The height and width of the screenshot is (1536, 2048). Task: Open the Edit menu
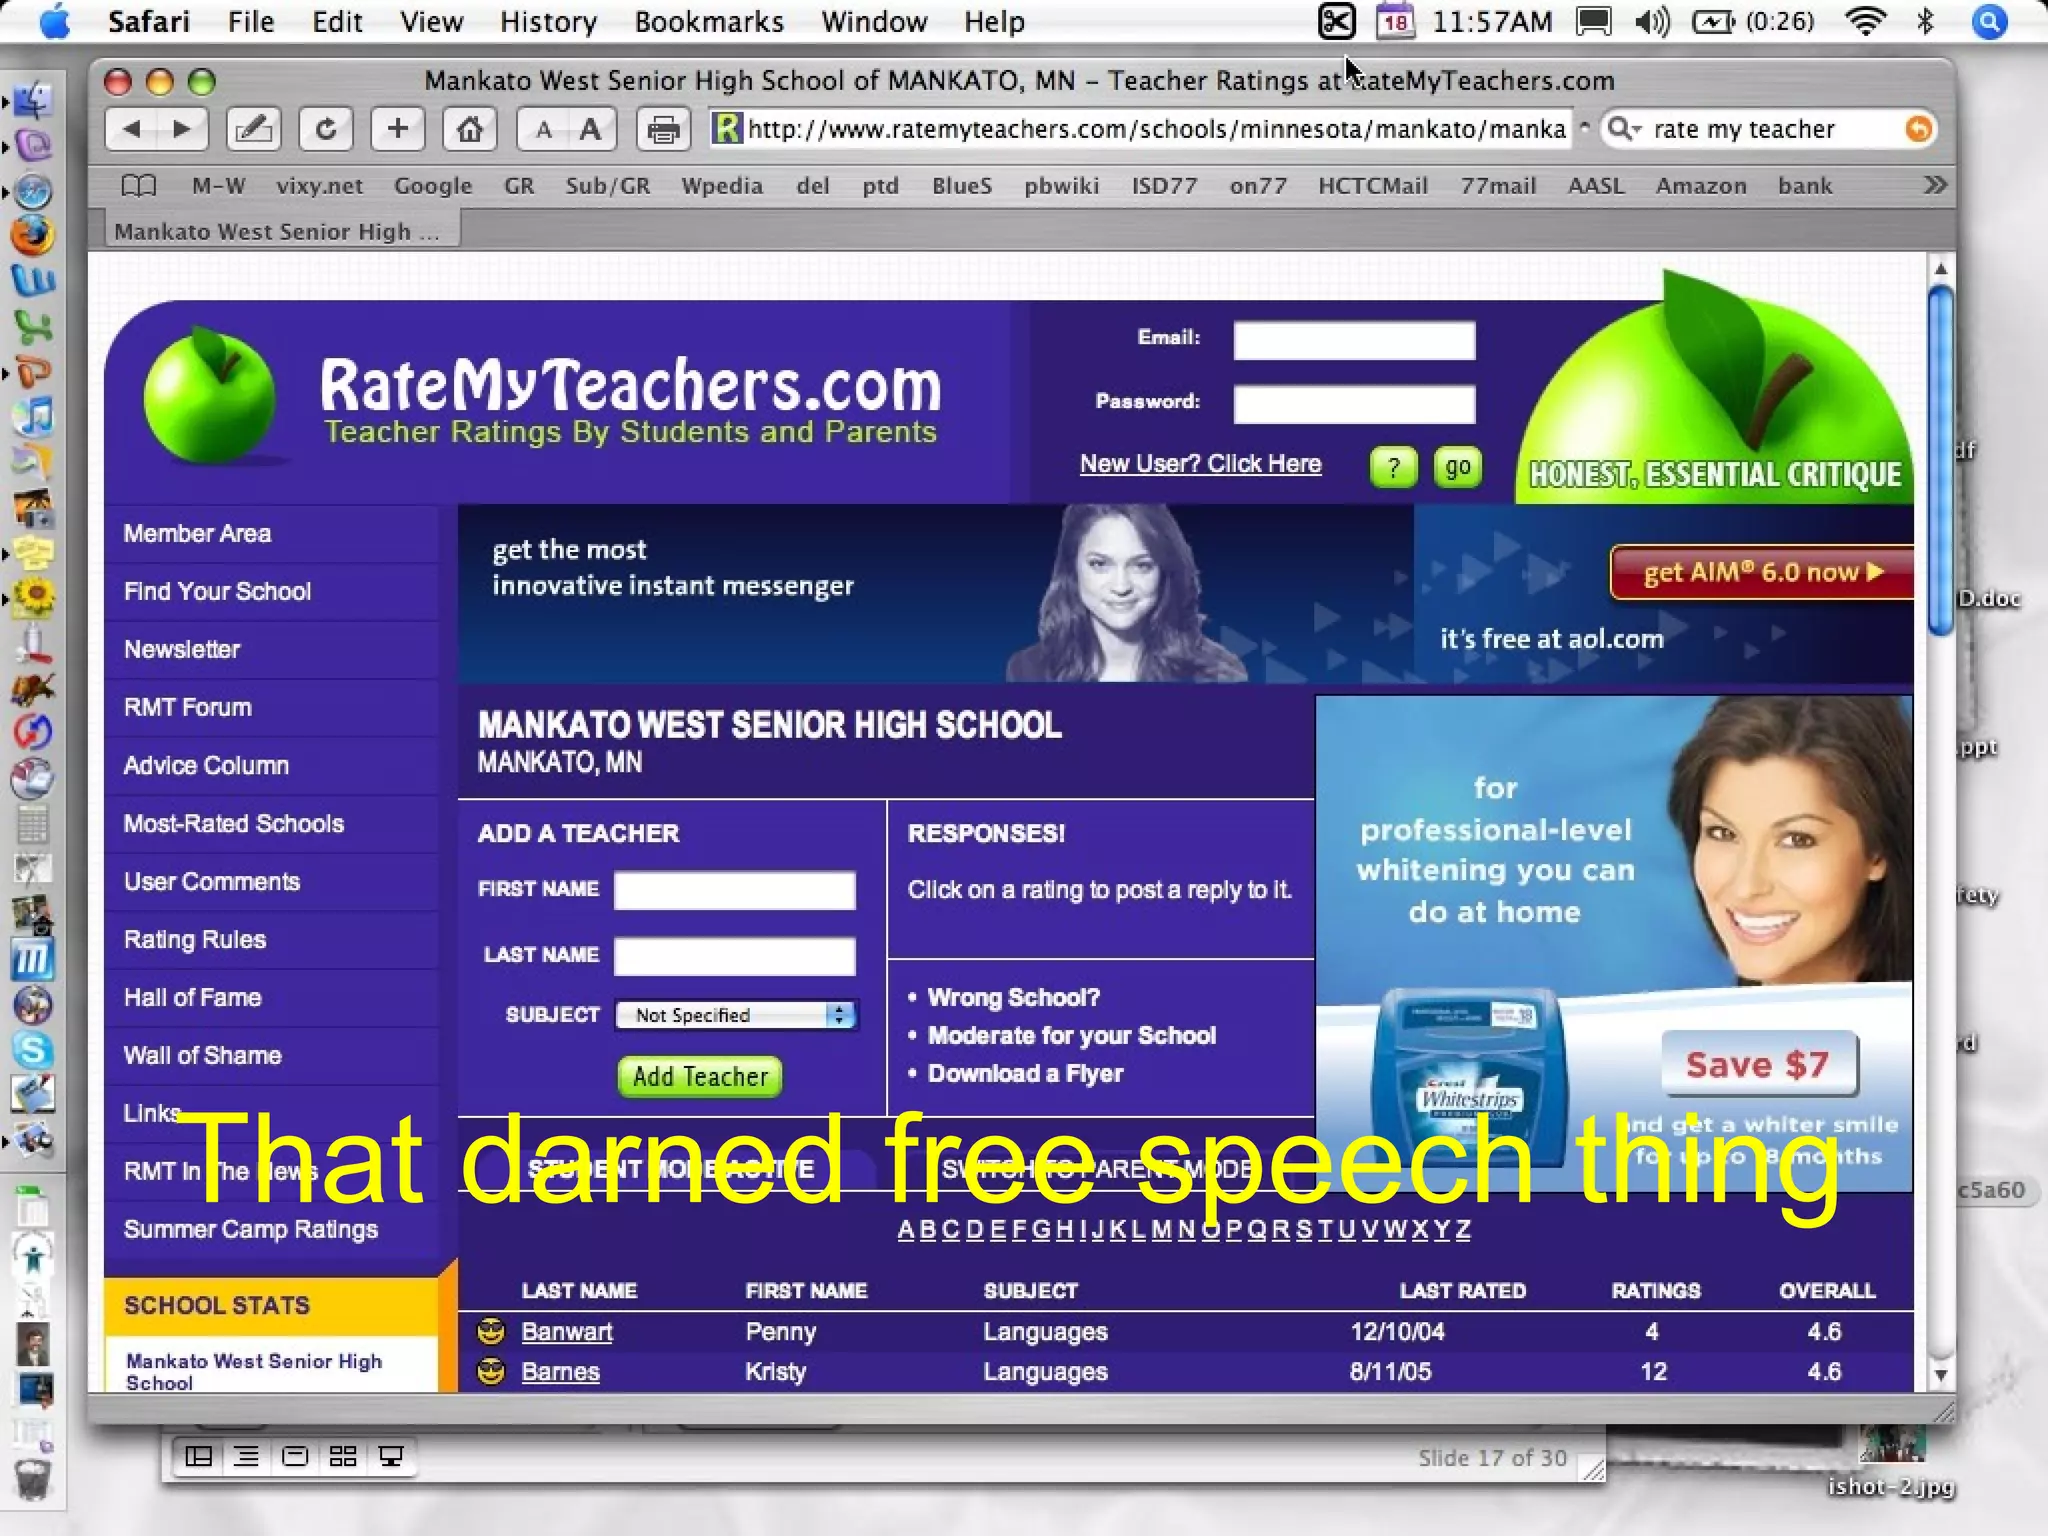click(x=337, y=22)
